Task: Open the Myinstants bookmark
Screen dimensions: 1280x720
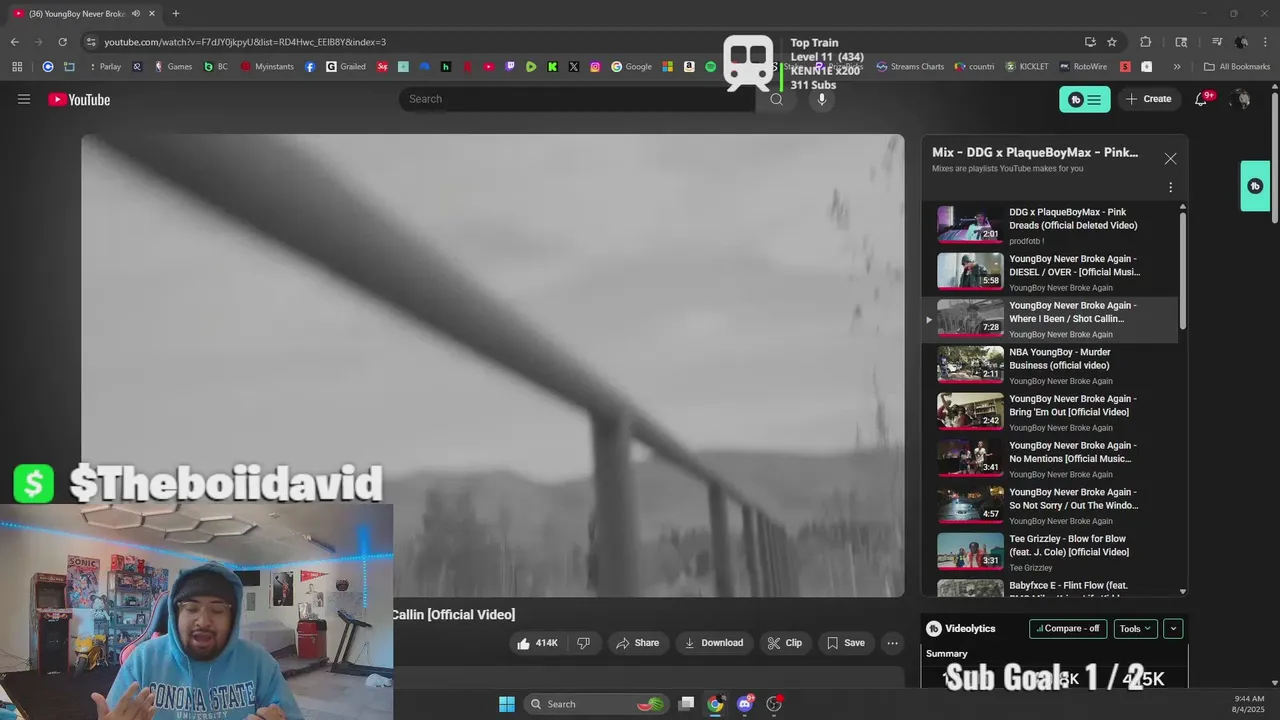Action: tap(267, 67)
